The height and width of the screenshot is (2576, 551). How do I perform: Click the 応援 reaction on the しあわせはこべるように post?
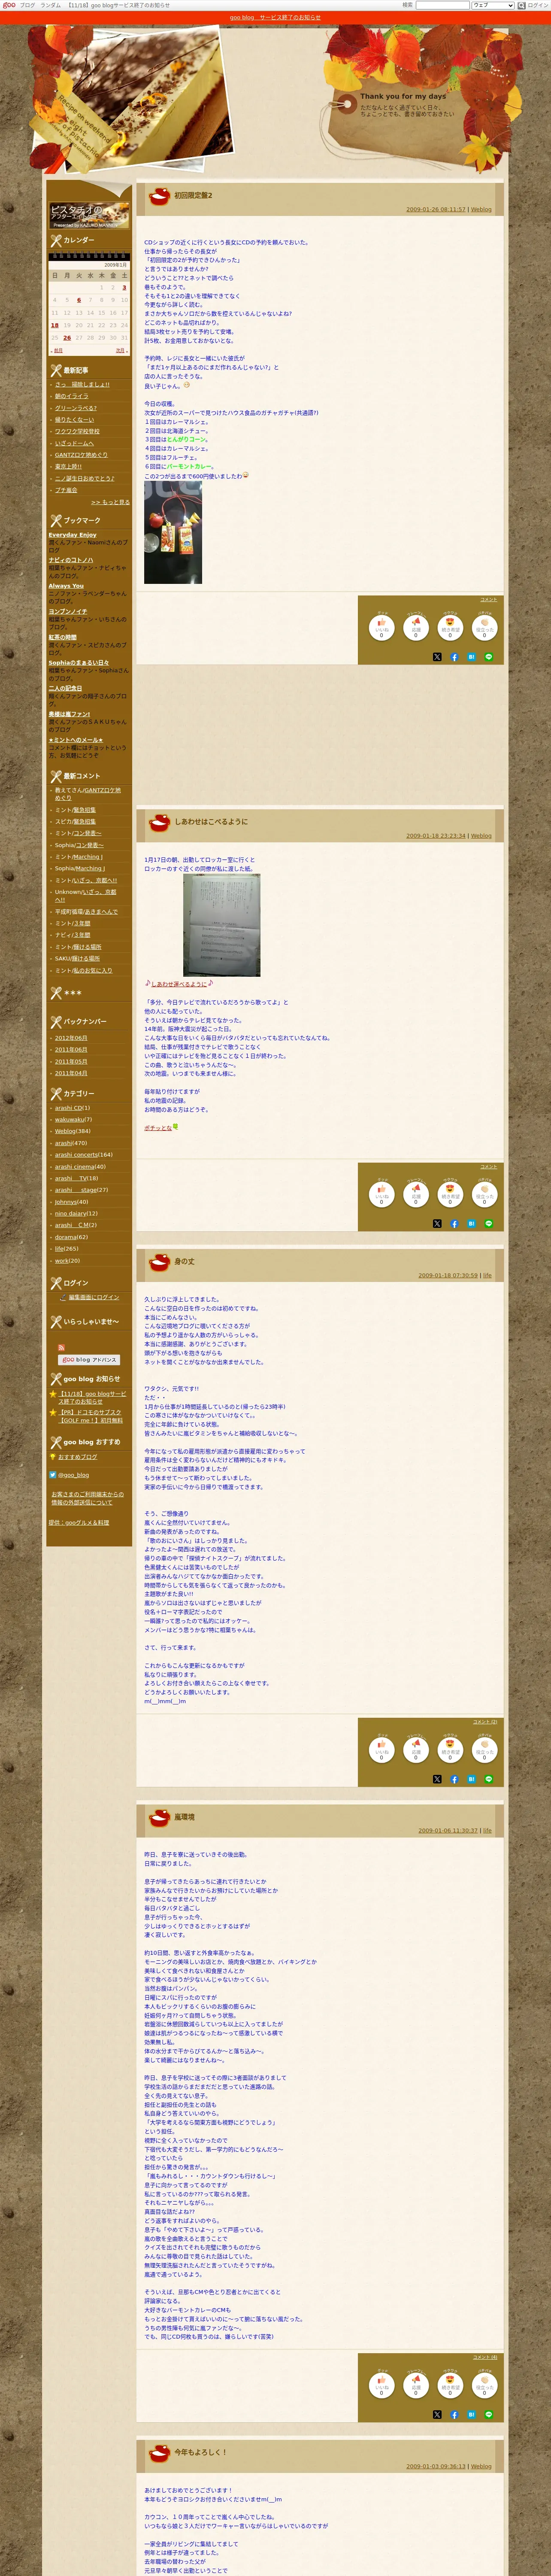pos(416,1194)
